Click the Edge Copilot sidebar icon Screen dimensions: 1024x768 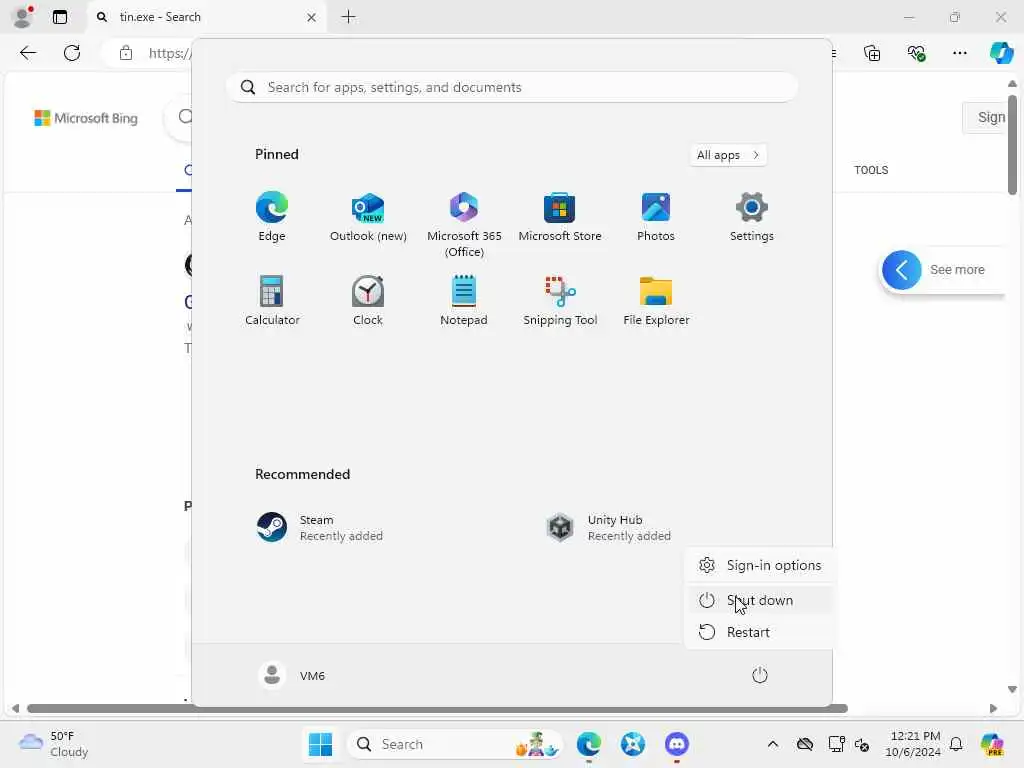pyautogui.click(x=1001, y=53)
